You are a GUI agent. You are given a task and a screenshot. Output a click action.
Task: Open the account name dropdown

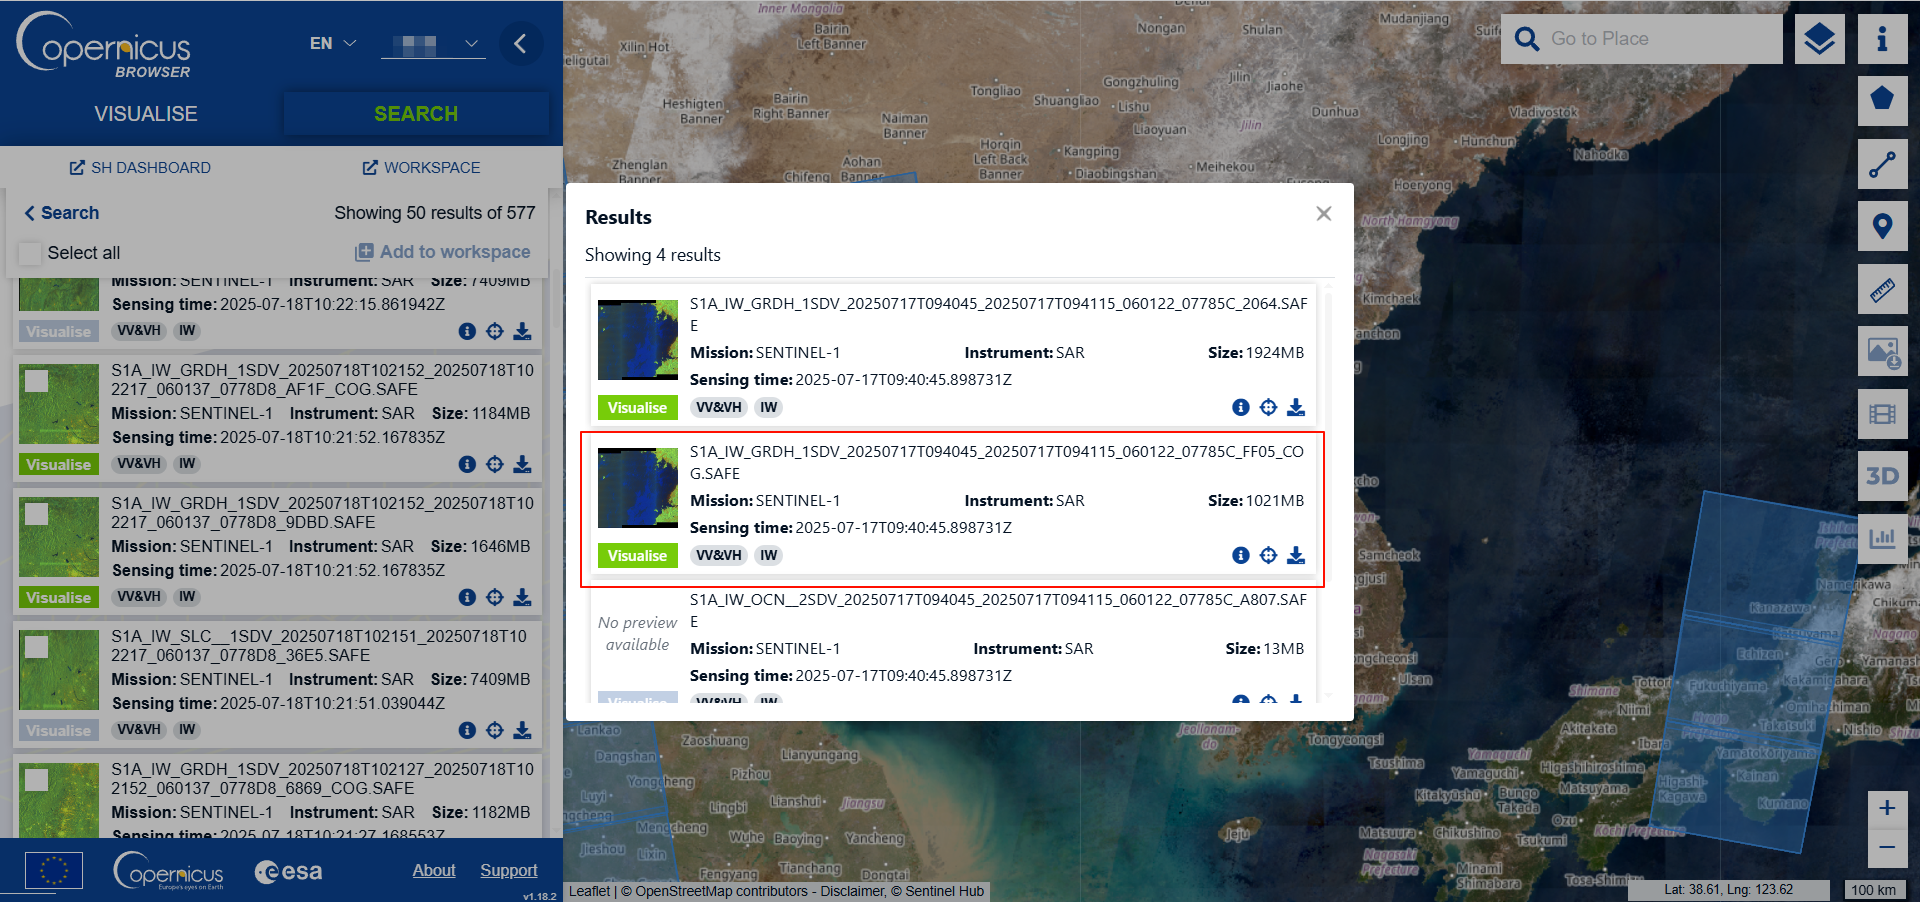tap(433, 43)
